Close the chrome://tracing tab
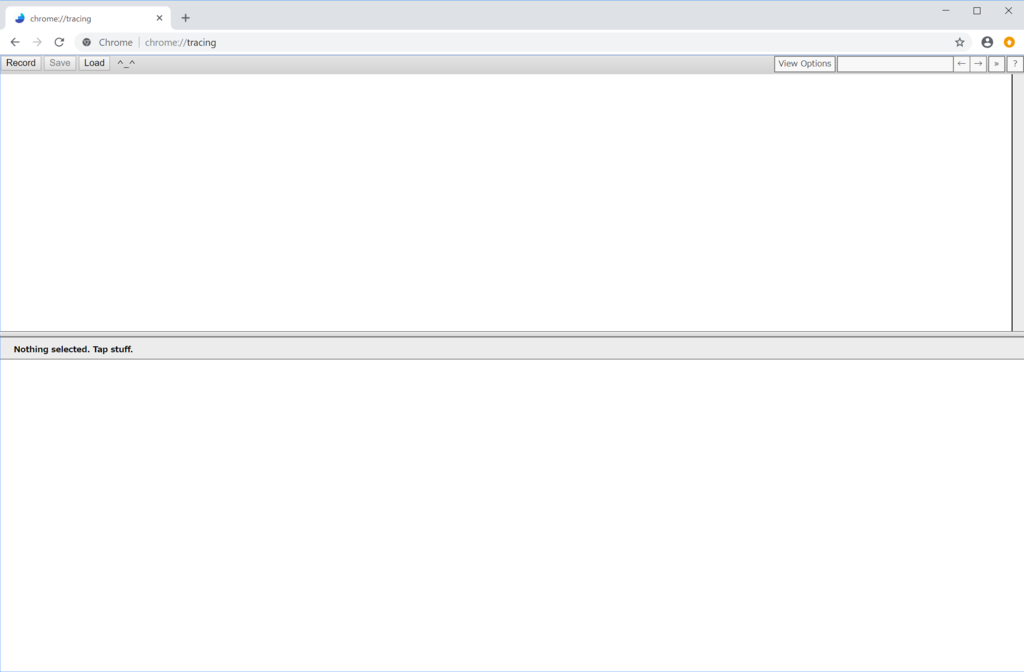The image size is (1024, 672). (159, 18)
